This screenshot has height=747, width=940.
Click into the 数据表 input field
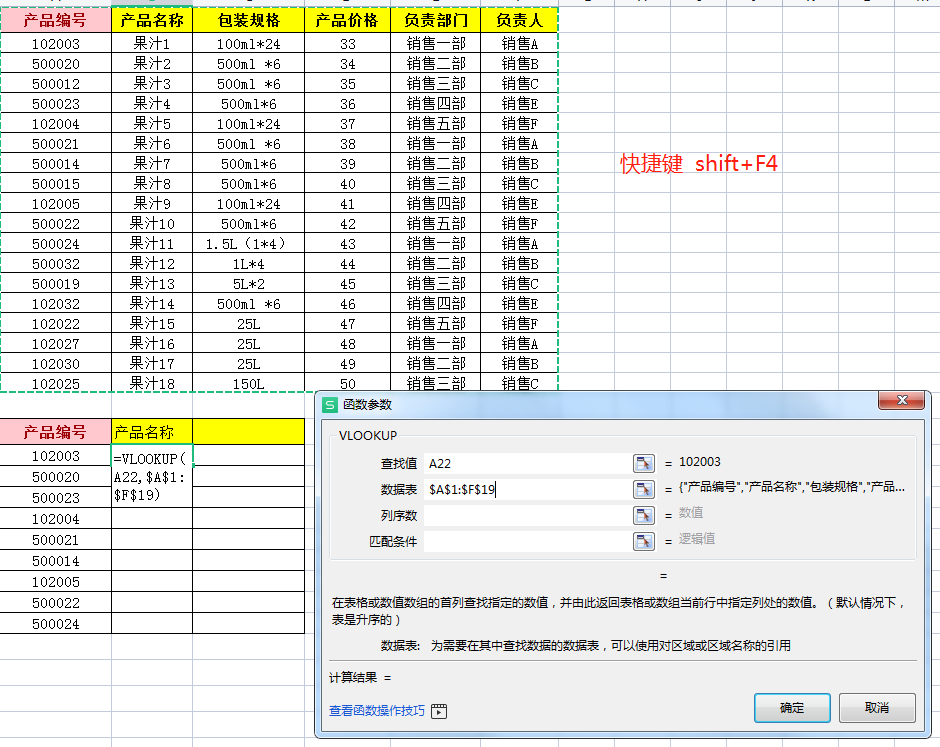coord(527,489)
